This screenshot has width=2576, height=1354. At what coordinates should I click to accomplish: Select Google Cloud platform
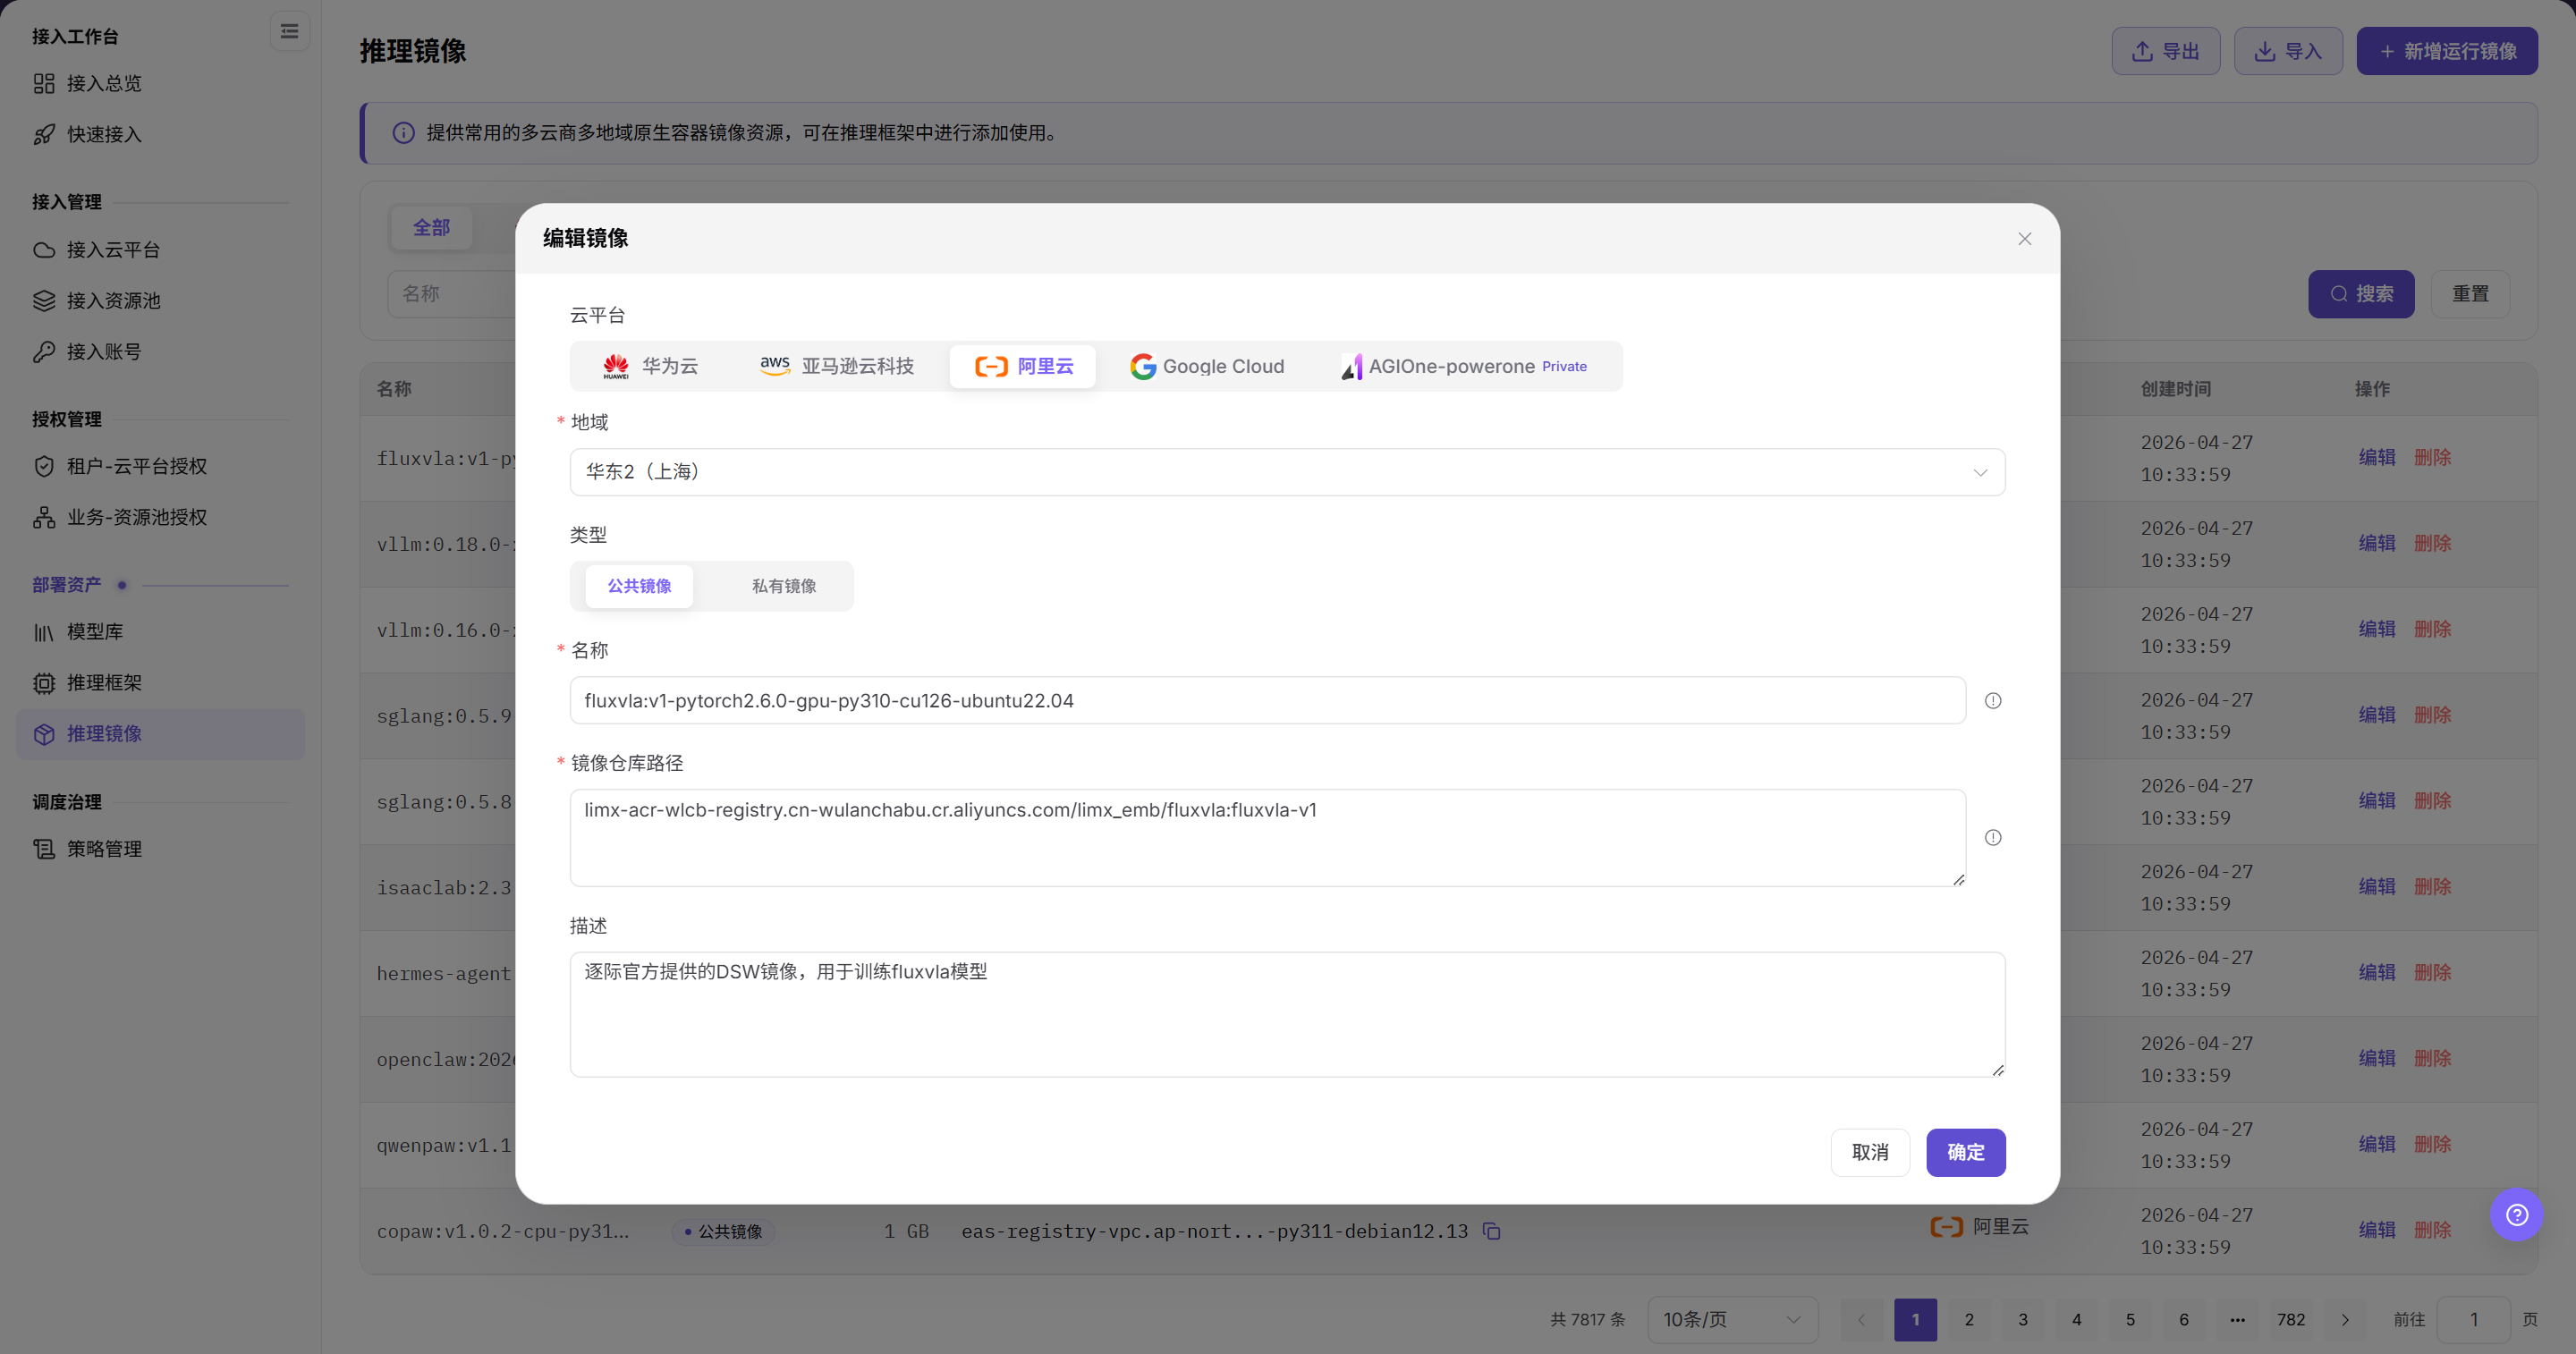[1207, 366]
